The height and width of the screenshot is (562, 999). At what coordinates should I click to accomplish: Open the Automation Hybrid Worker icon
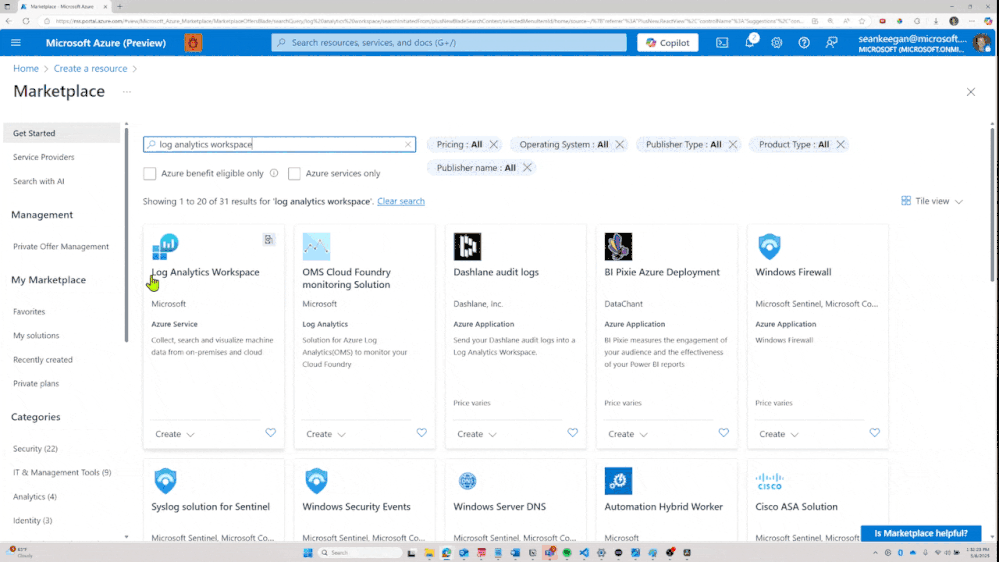[619, 481]
